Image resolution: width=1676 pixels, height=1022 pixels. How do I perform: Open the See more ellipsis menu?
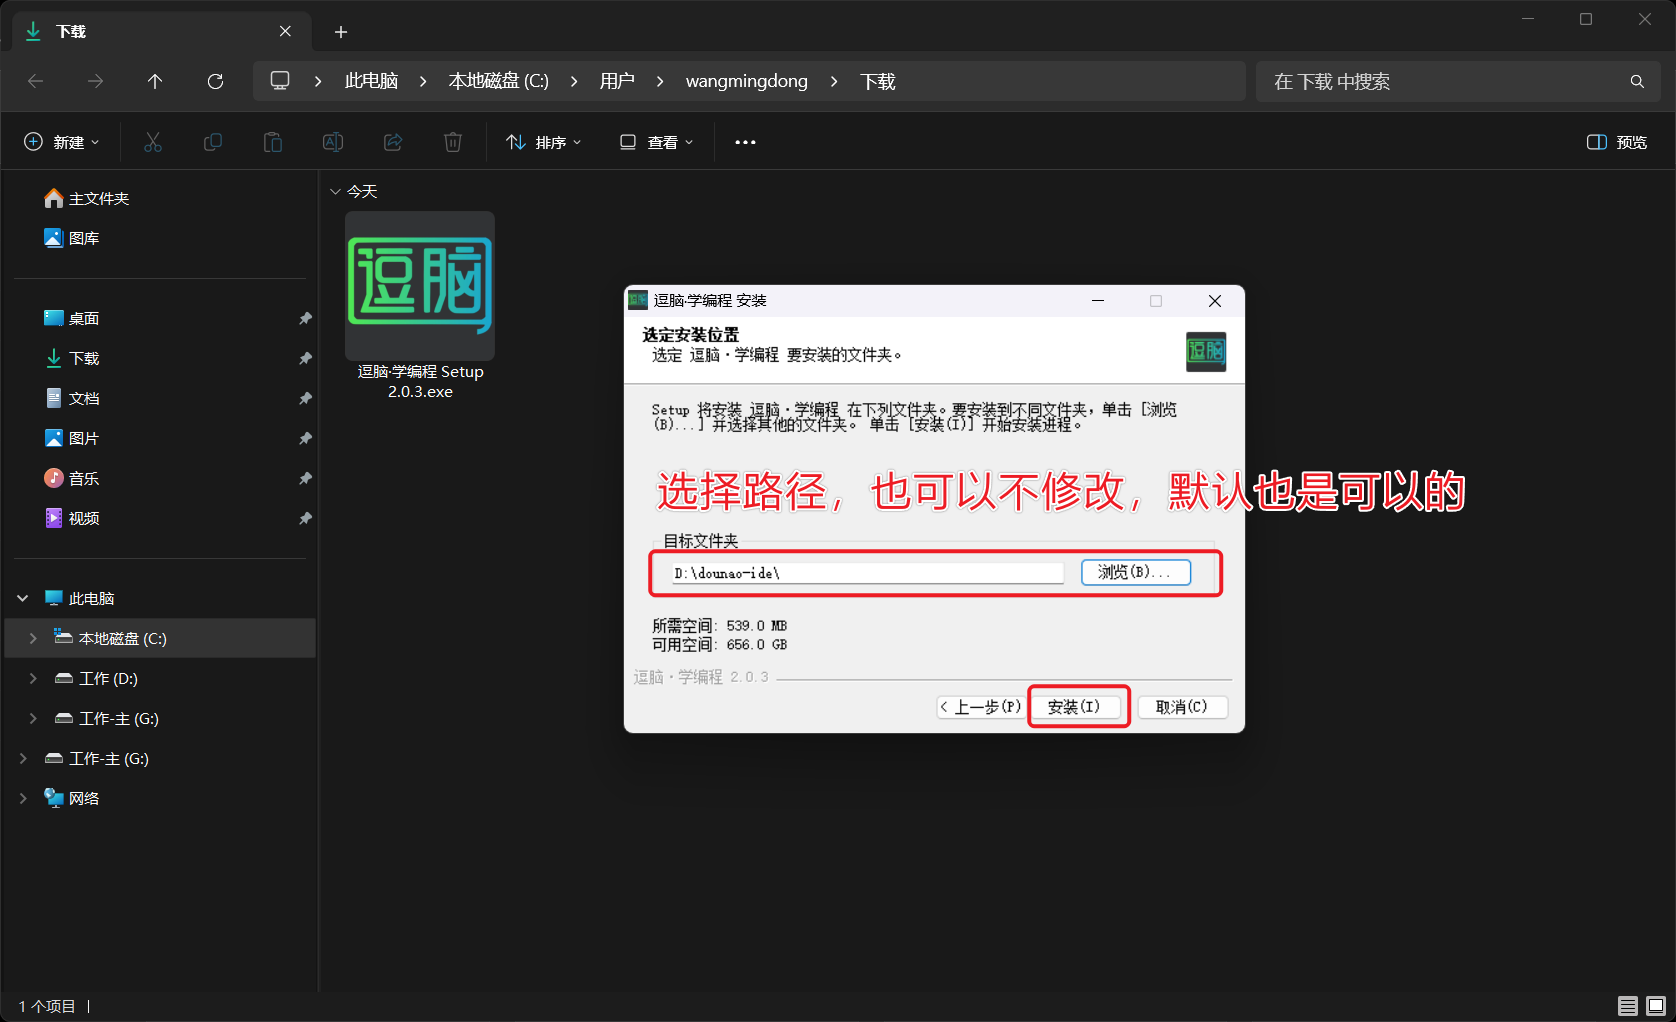point(745,142)
